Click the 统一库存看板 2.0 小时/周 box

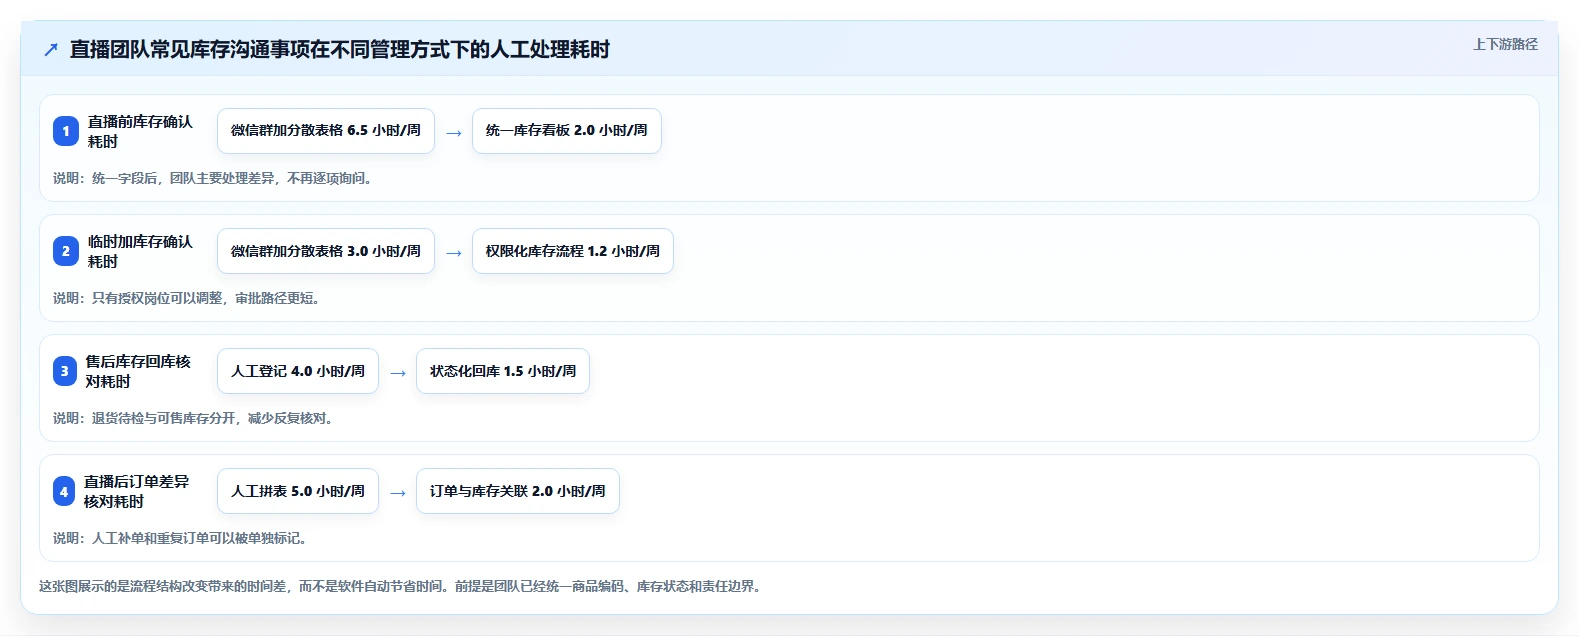[x=567, y=131]
